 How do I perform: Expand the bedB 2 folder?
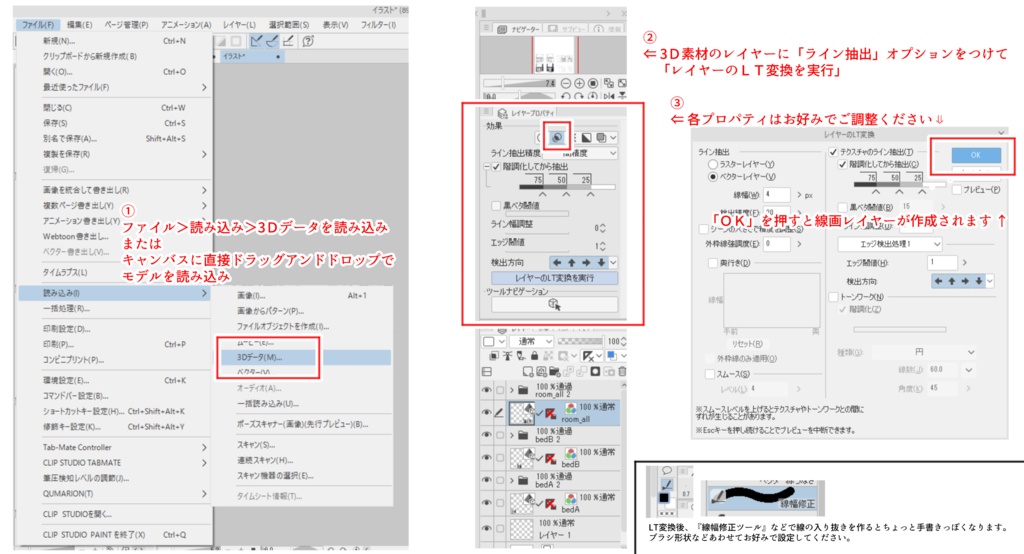512,436
